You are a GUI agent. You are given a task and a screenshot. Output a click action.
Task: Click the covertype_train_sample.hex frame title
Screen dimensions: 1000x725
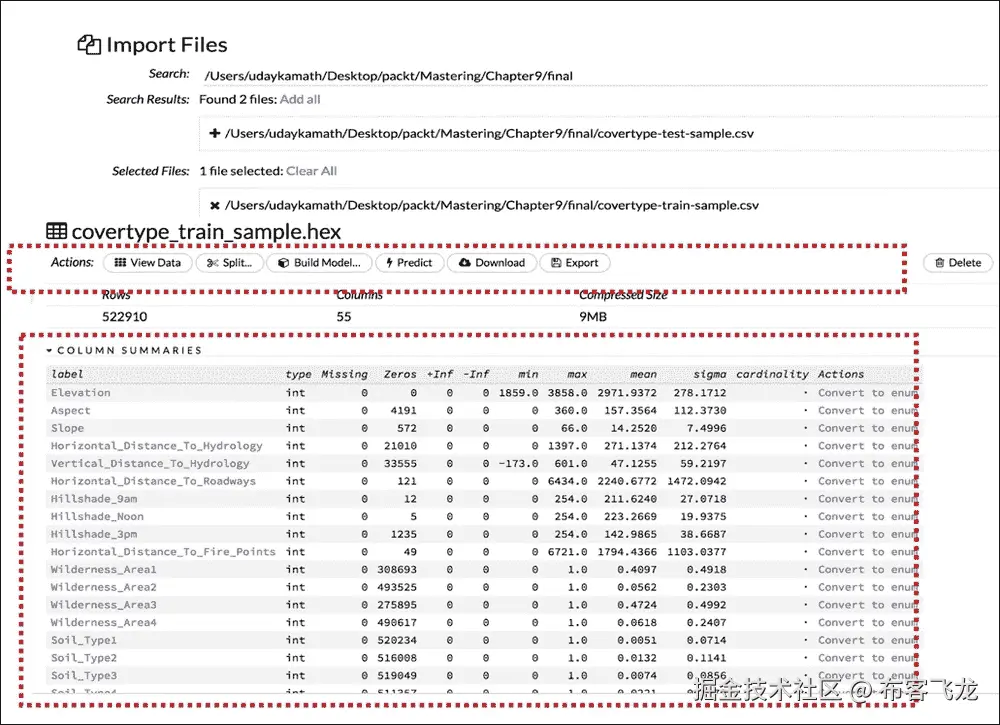pos(206,231)
